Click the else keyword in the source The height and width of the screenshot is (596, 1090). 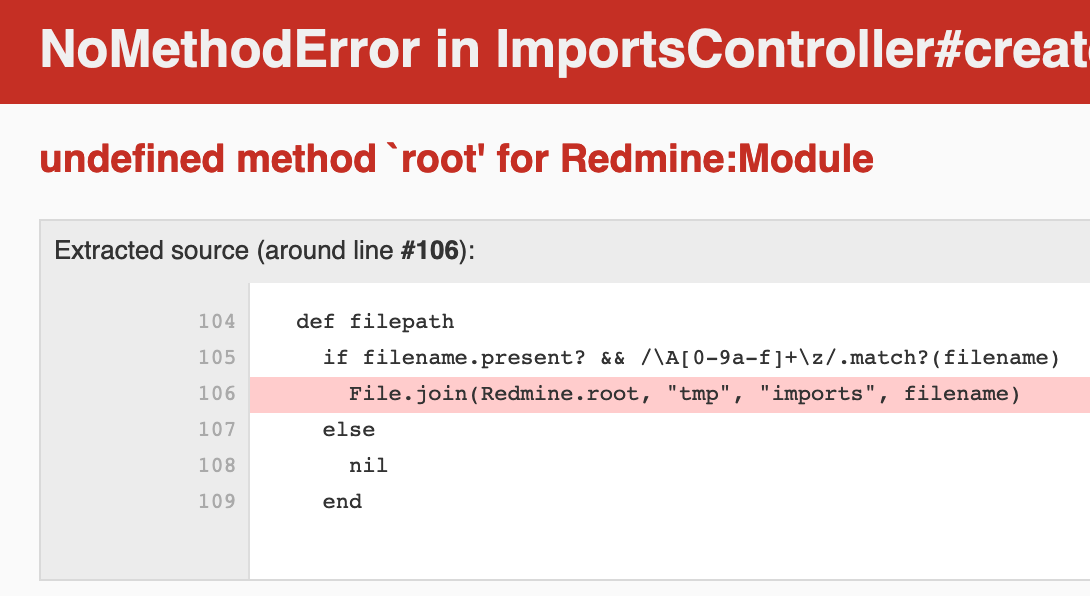pyautogui.click(x=349, y=430)
